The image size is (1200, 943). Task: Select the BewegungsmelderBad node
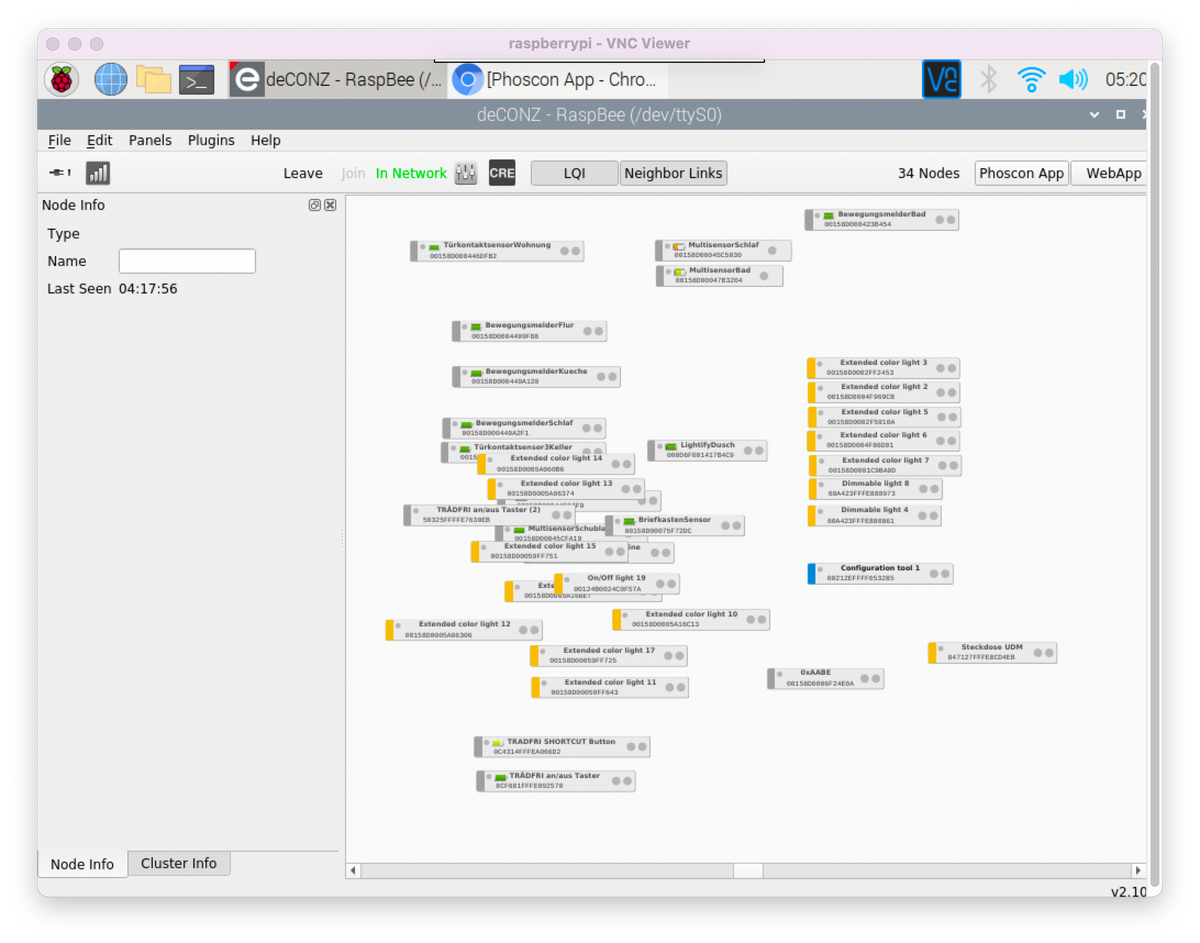click(x=882, y=219)
